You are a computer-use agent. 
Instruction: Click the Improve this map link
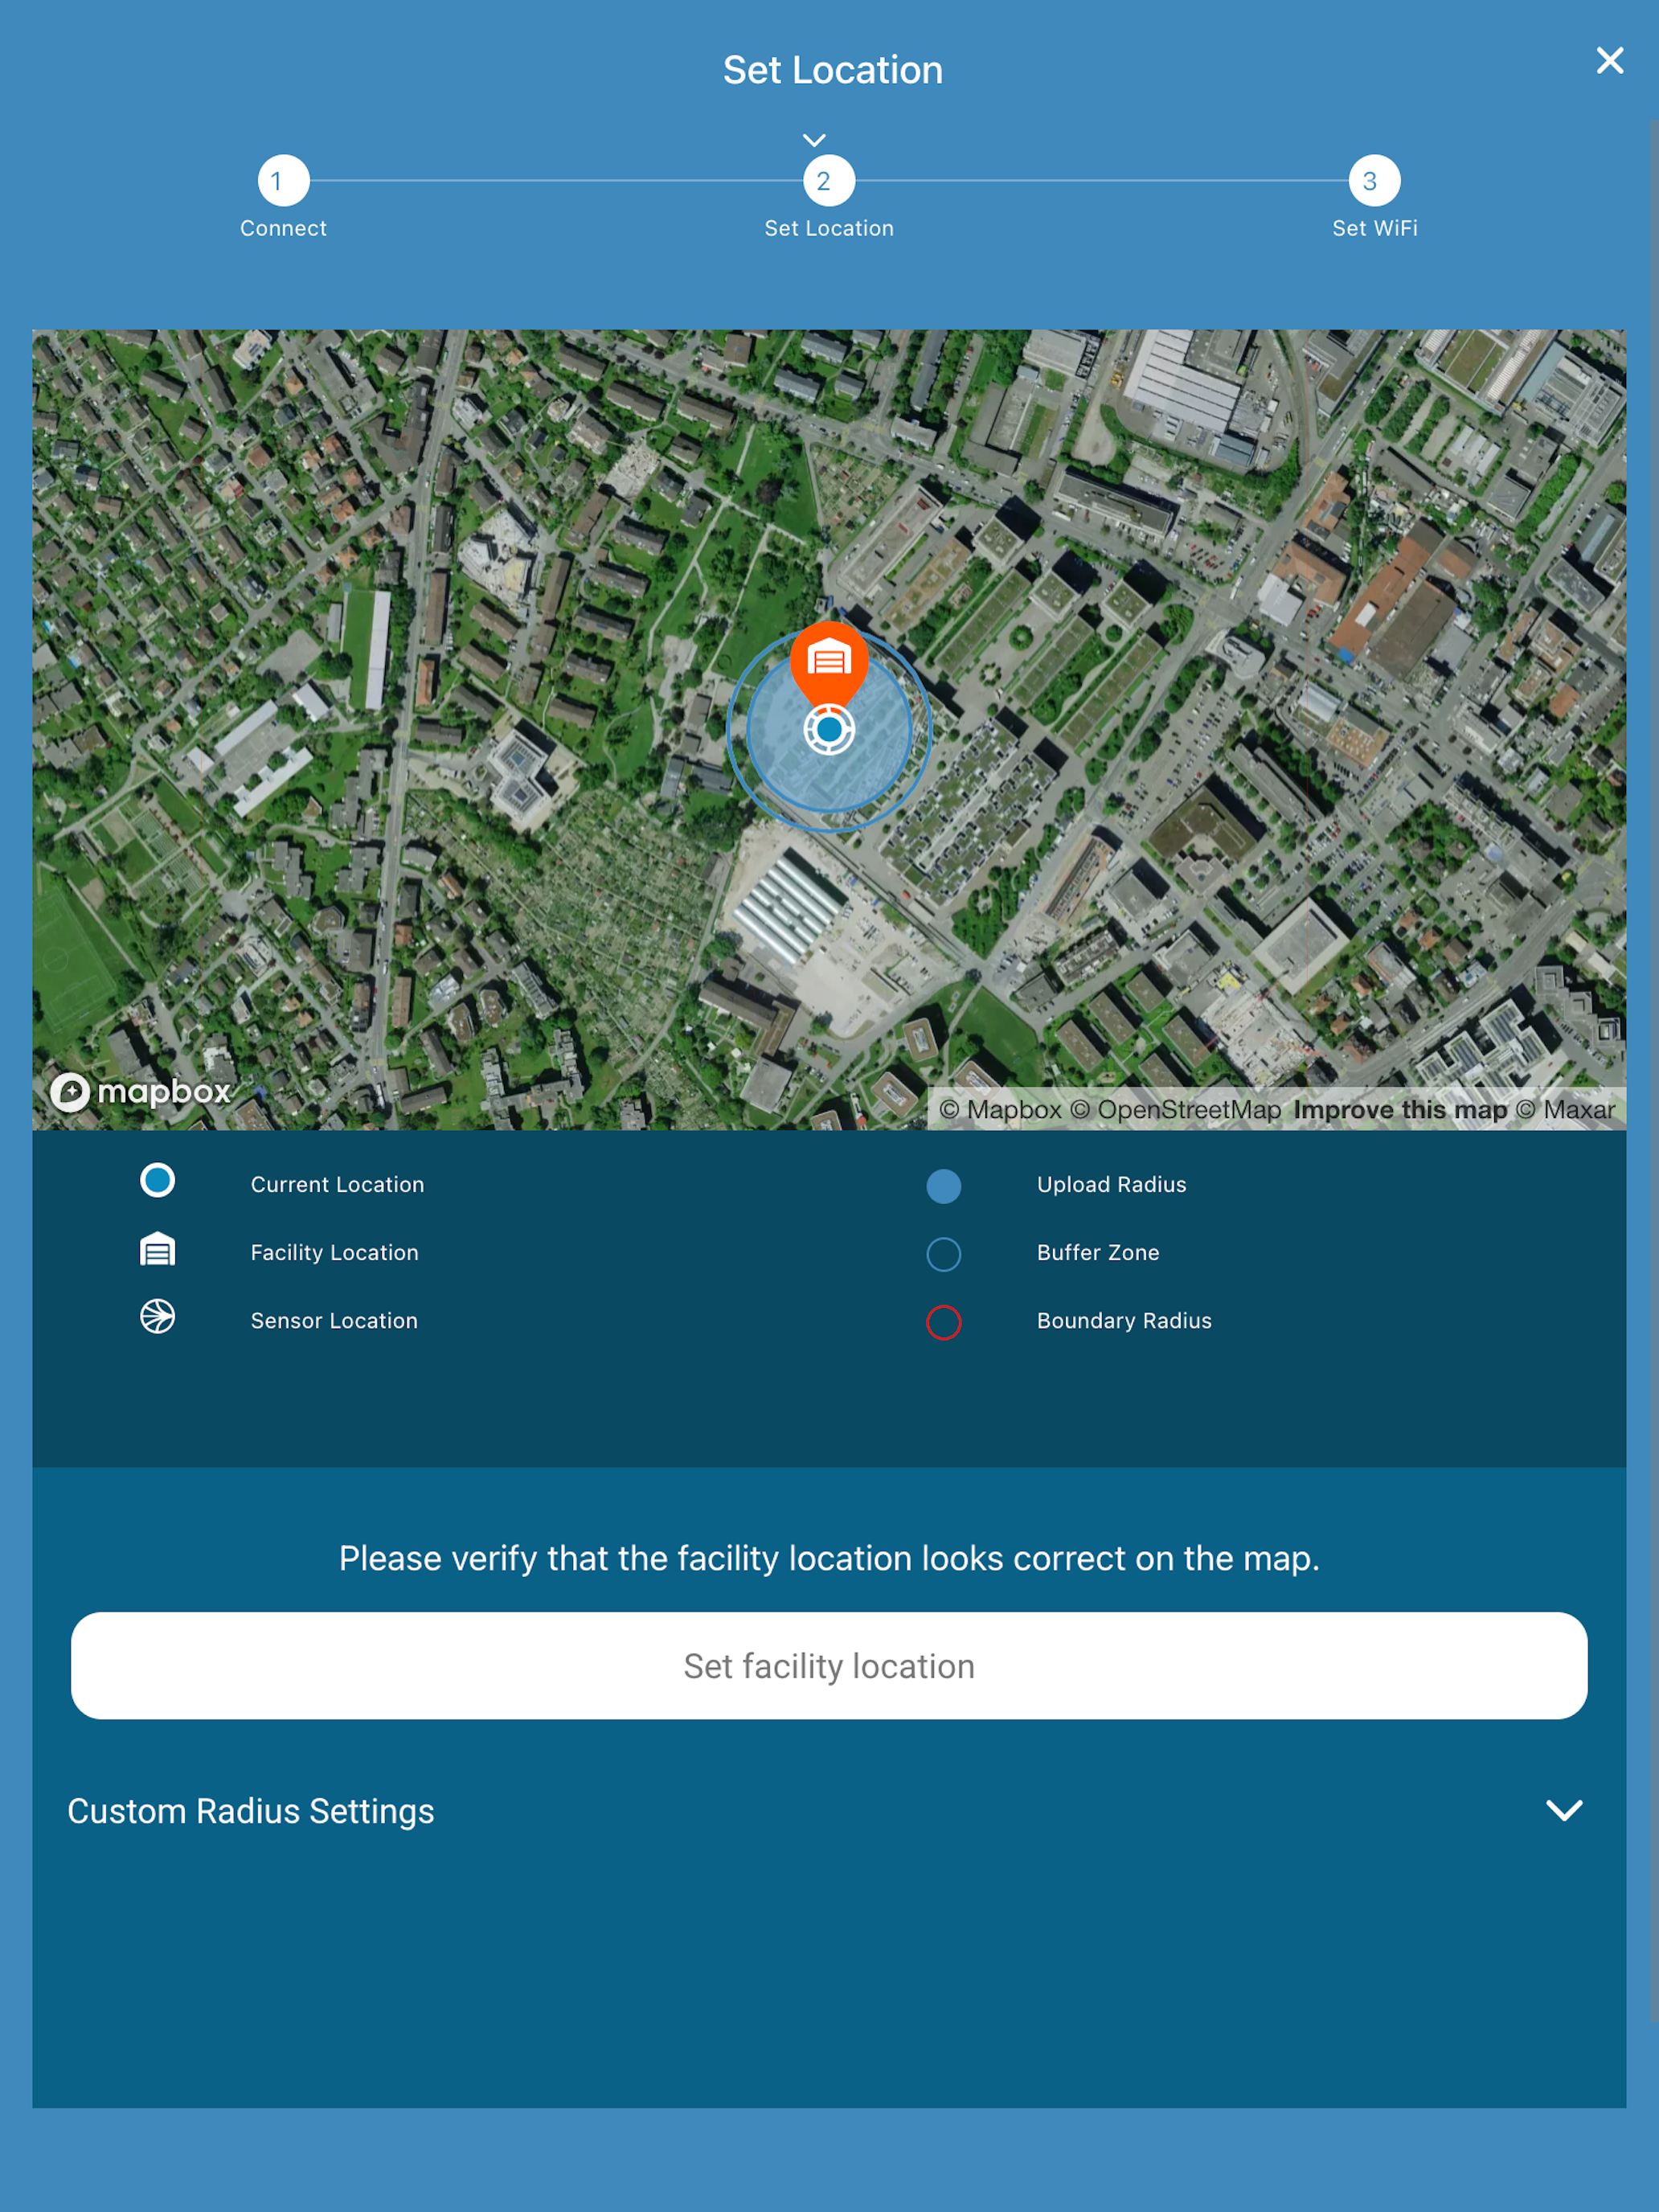1400,1110
